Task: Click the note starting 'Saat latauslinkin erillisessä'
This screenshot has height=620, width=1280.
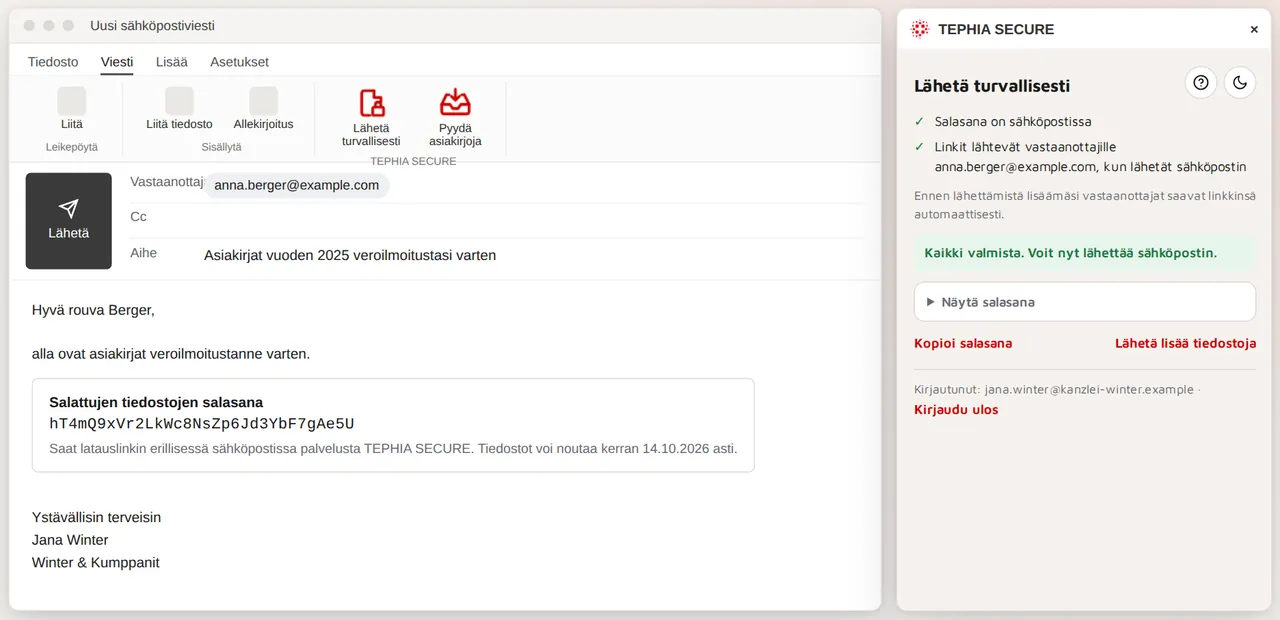Action: click(x=393, y=448)
